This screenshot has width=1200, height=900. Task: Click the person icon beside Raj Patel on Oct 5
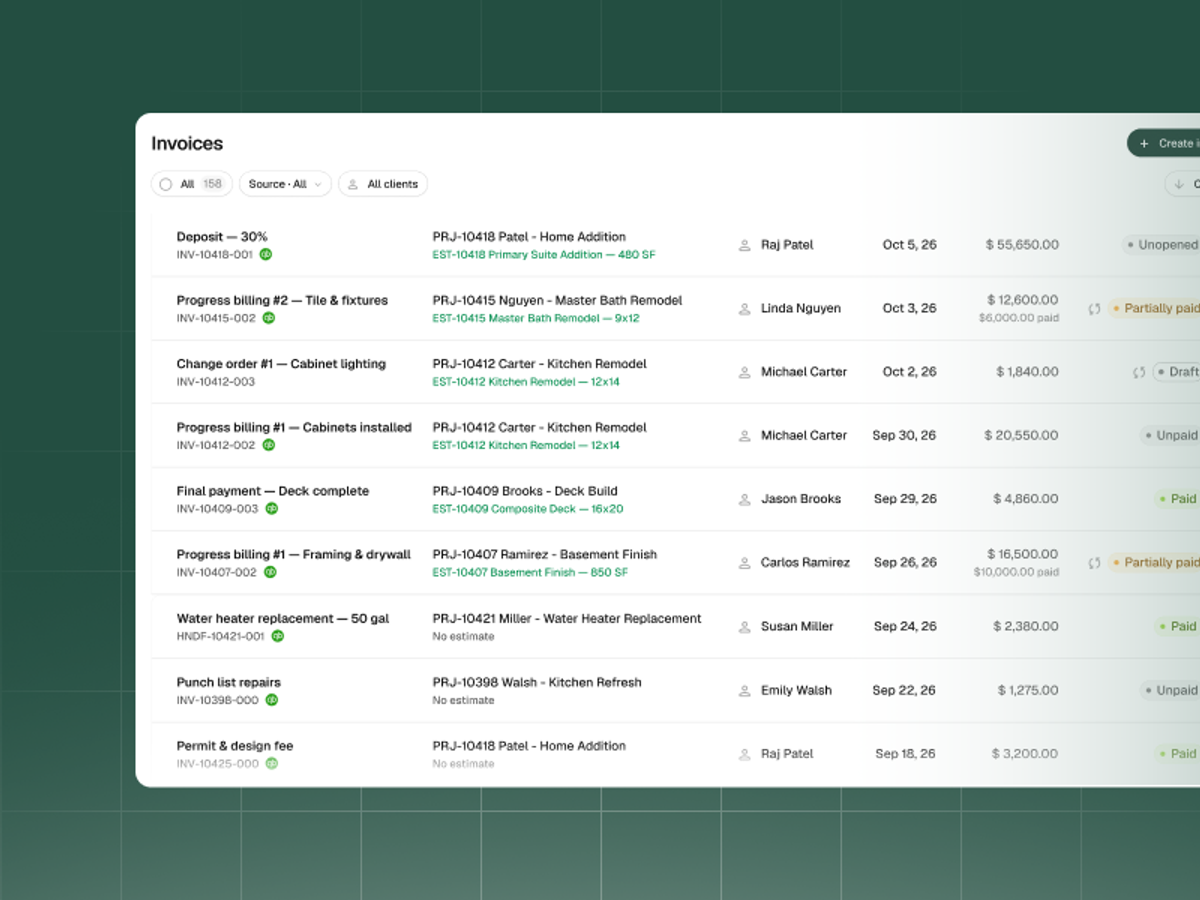[x=744, y=245]
